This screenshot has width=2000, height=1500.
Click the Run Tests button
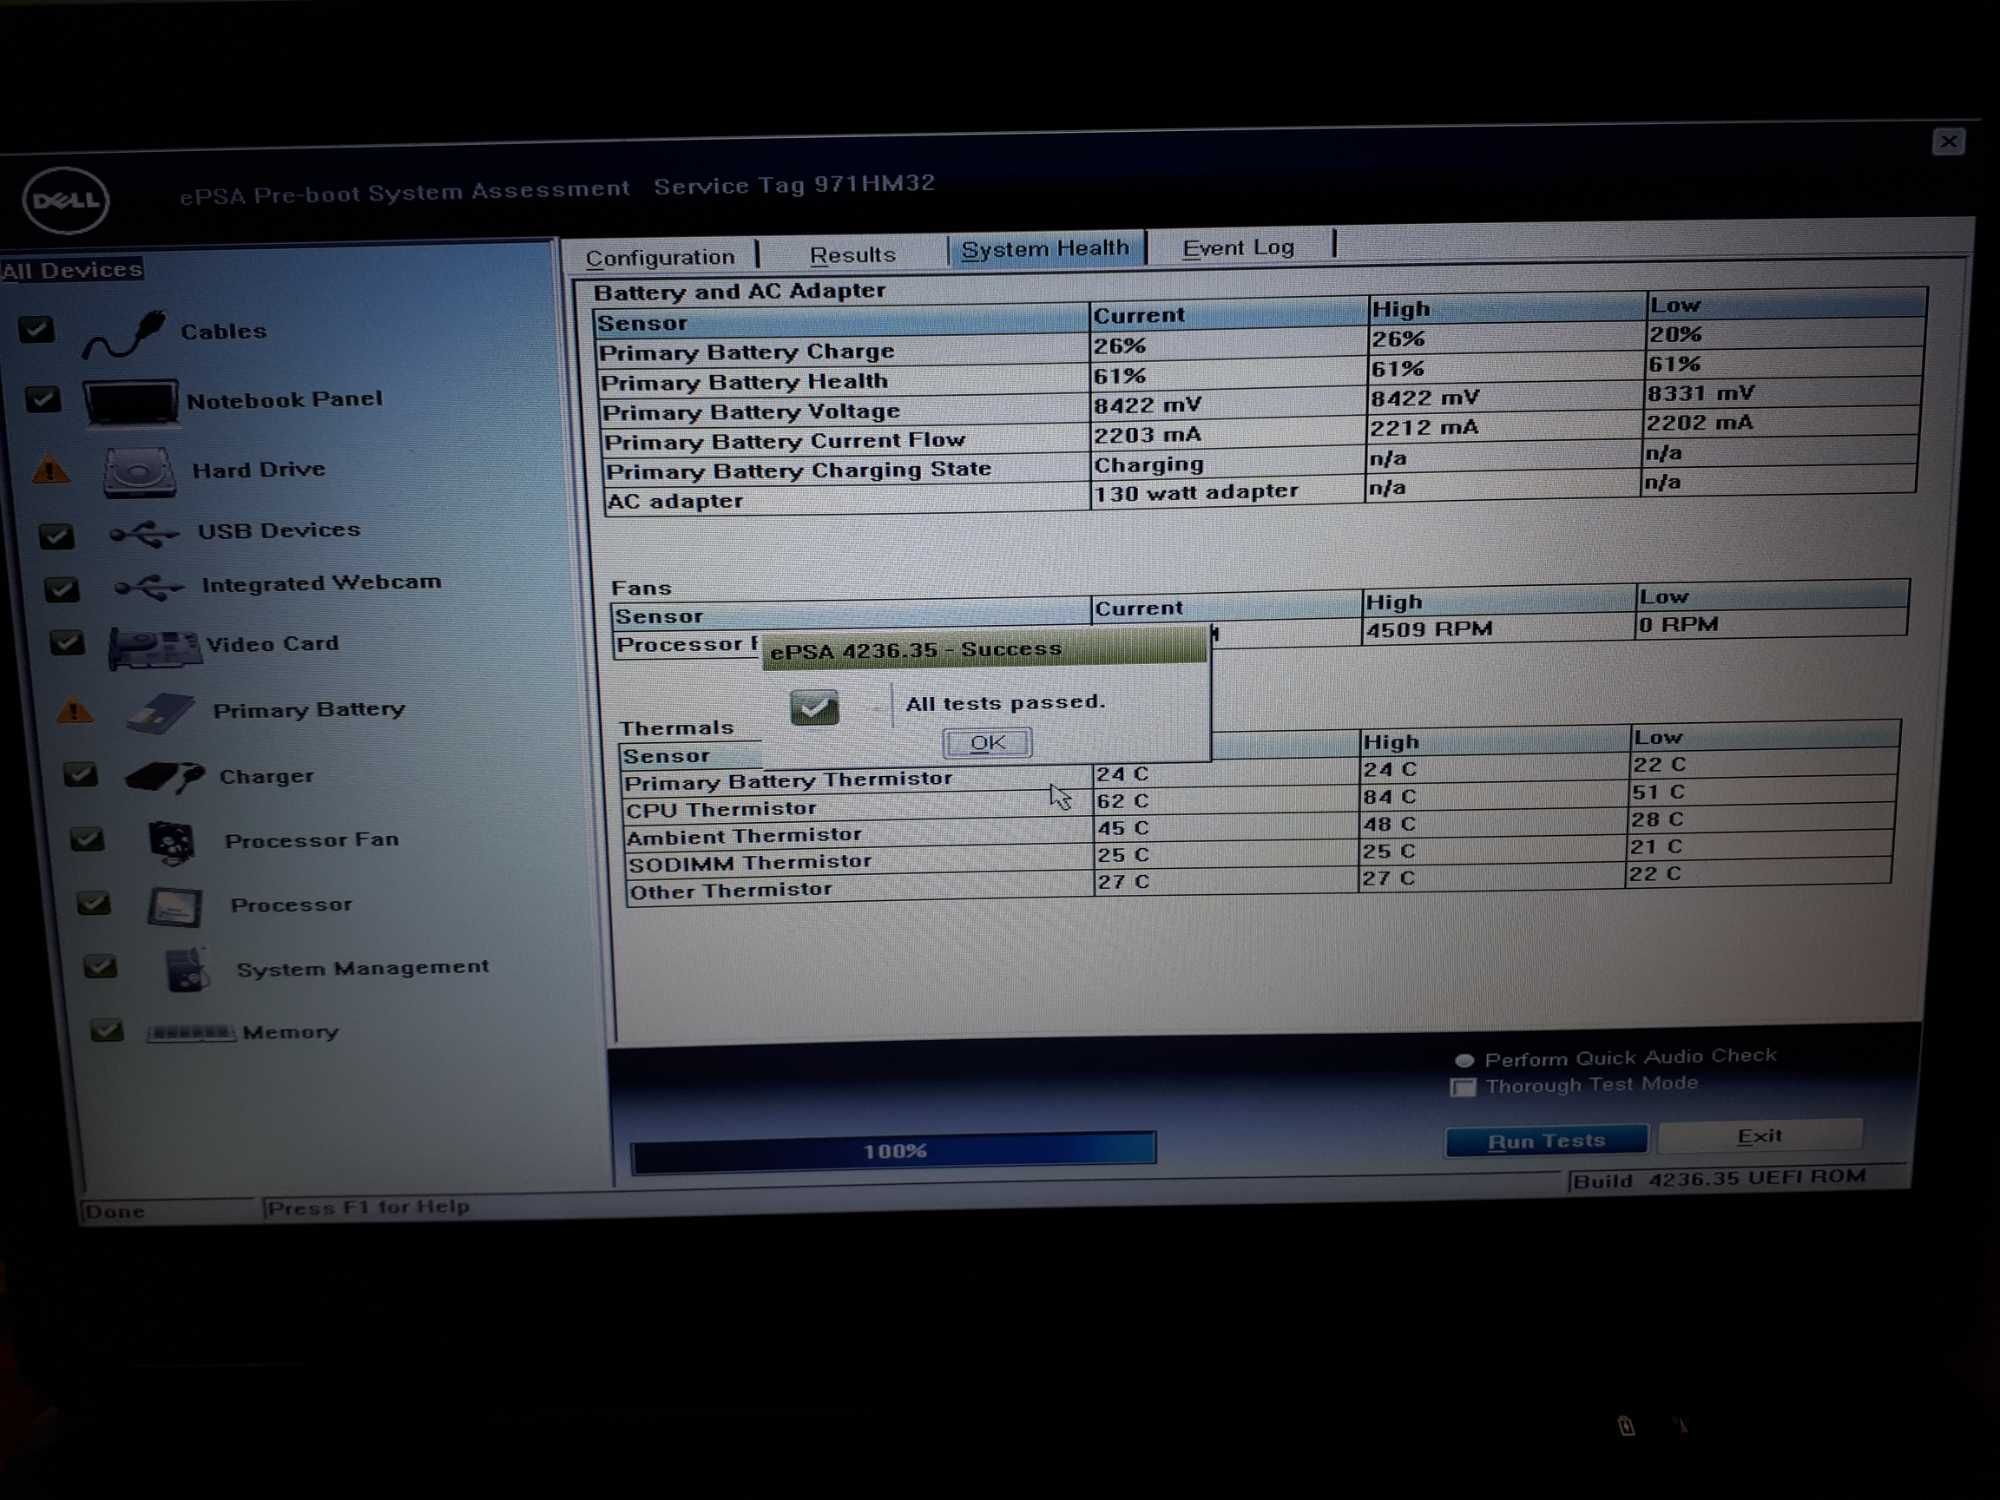[1546, 1141]
